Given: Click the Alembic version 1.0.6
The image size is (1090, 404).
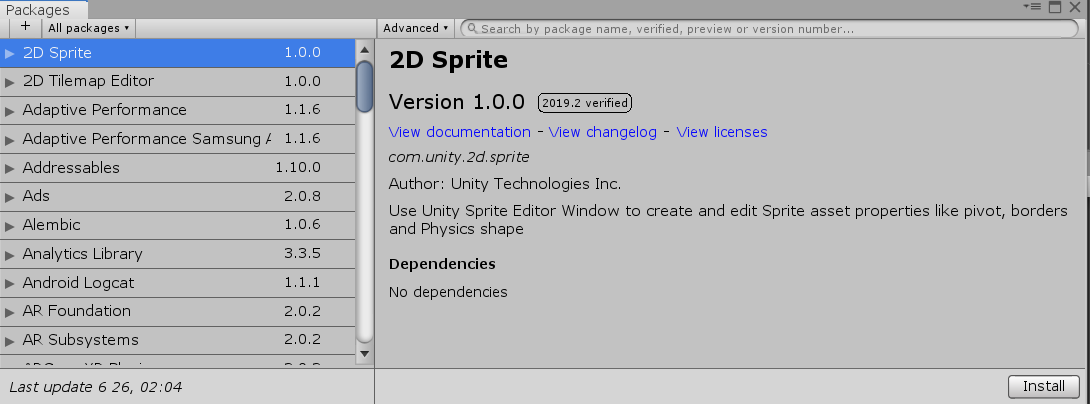Looking at the screenshot, I should pyautogui.click(x=302, y=225).
